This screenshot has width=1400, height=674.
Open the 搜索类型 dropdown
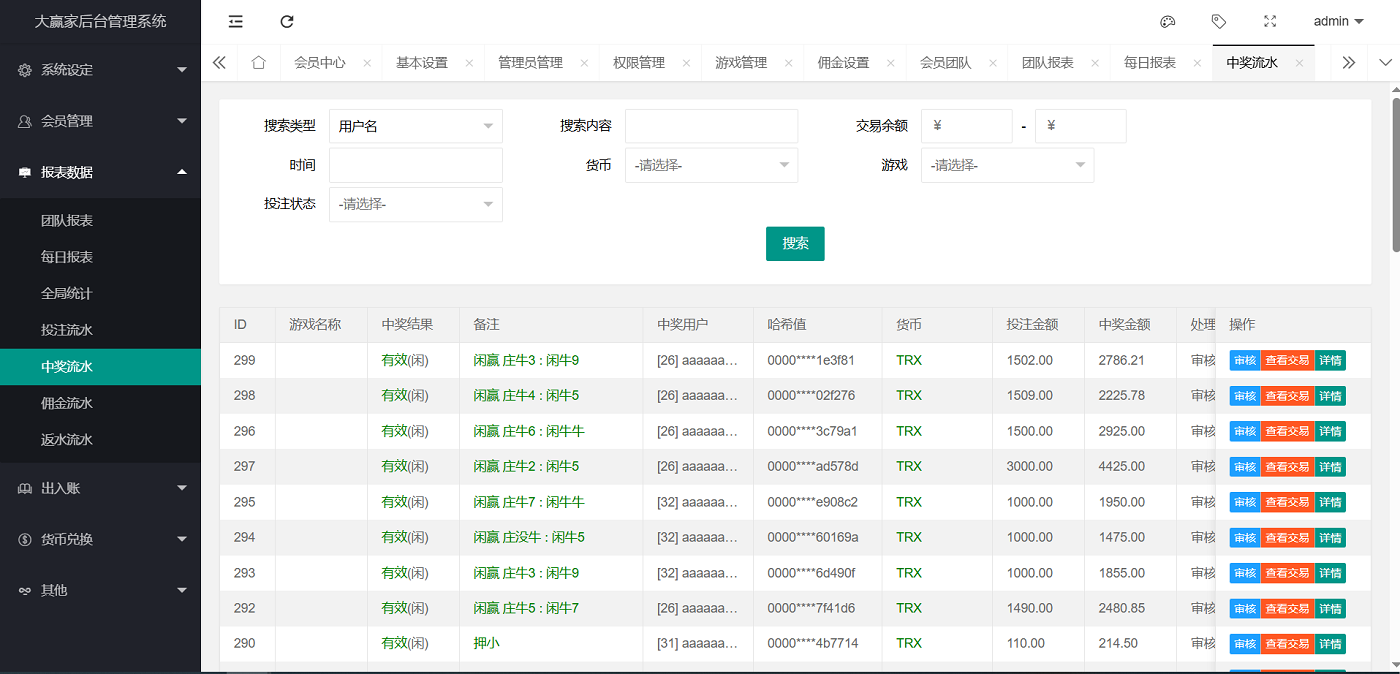pyautogui.click(x=415, y=126)
